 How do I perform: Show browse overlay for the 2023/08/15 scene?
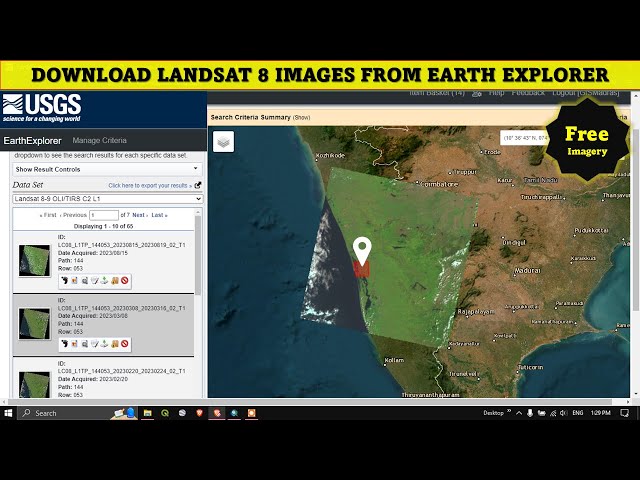[x=74, y=280]
